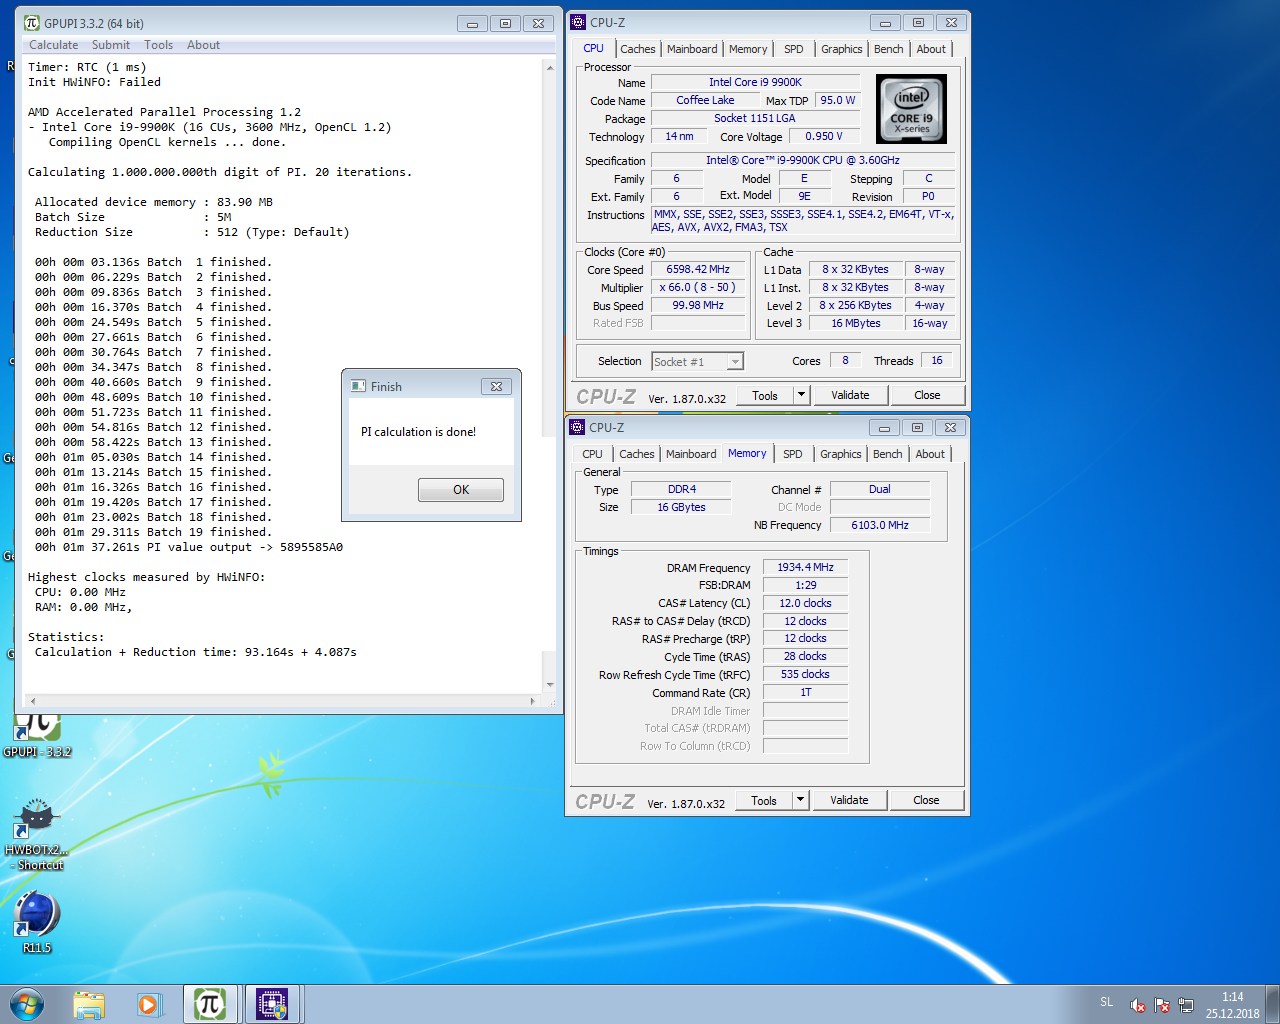Open the Submit menu in GPUPI

[111, 45]
